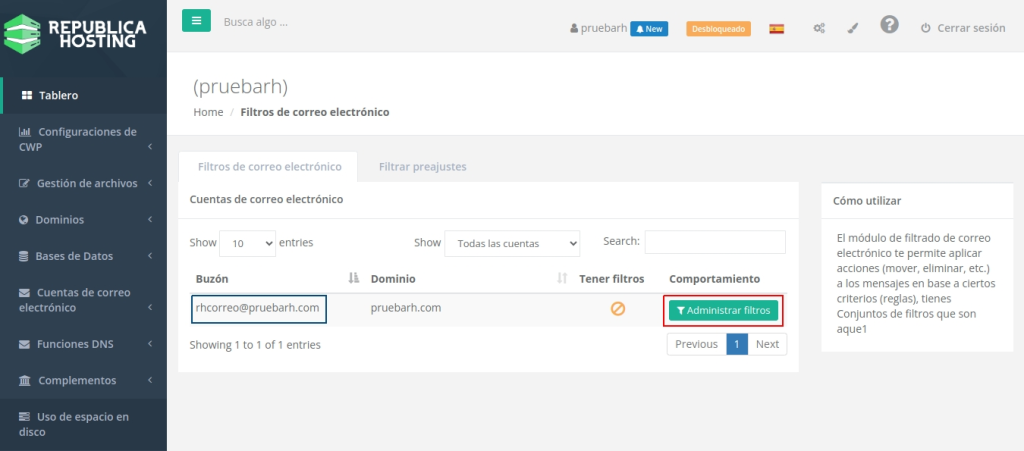
Task: Click the Administrar filtros button
Action: point(723,311)
